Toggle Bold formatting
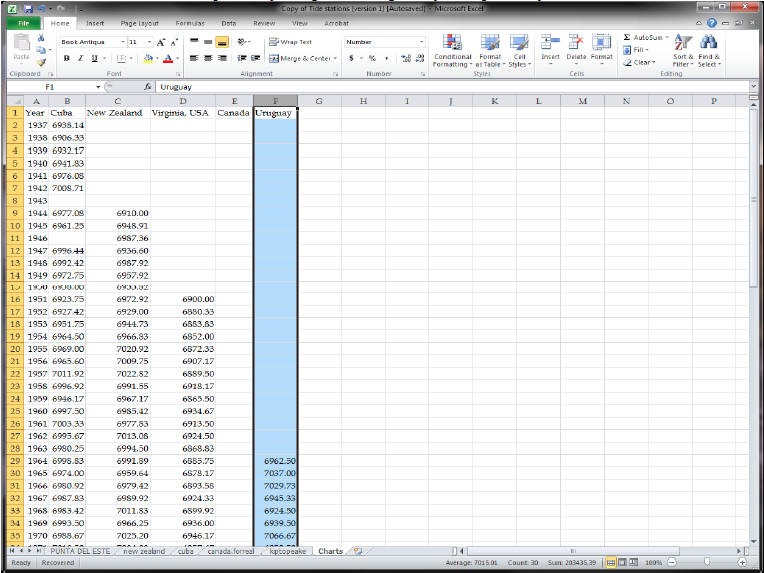Image resolution: width=764 pixels, height=573 pixels. [66, 58]
